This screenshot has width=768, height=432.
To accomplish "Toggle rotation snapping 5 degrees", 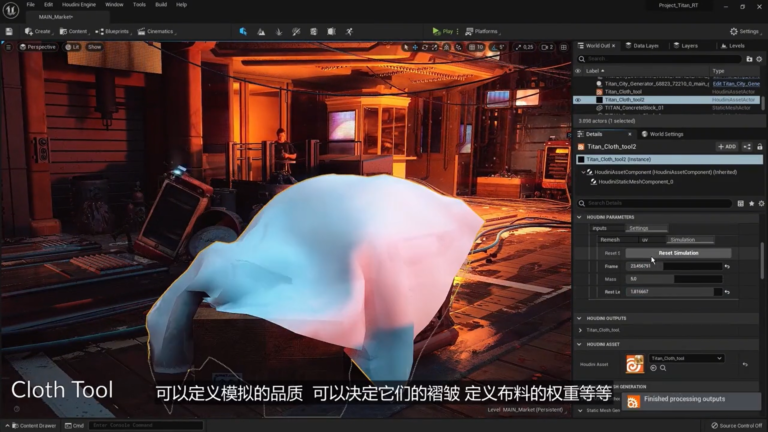I will [498, 47].
